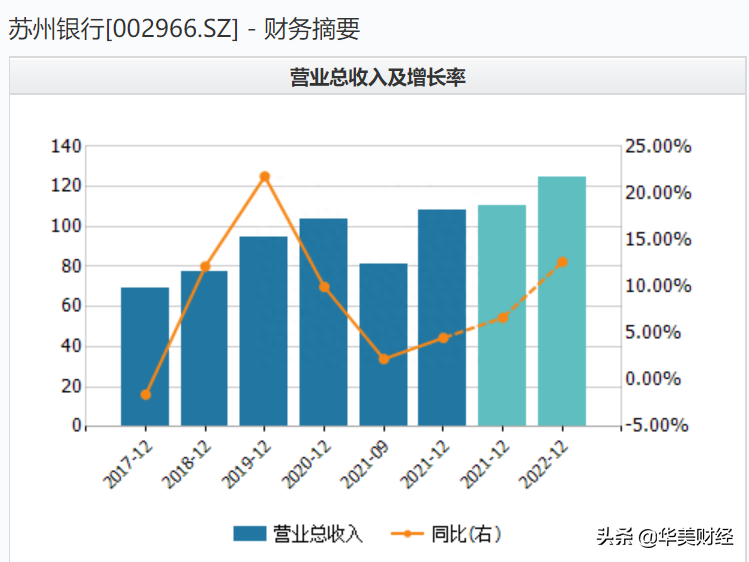Click the orange growth point at 2017-12
This screenshot has width=749, height=562.
tap(146, 394)
